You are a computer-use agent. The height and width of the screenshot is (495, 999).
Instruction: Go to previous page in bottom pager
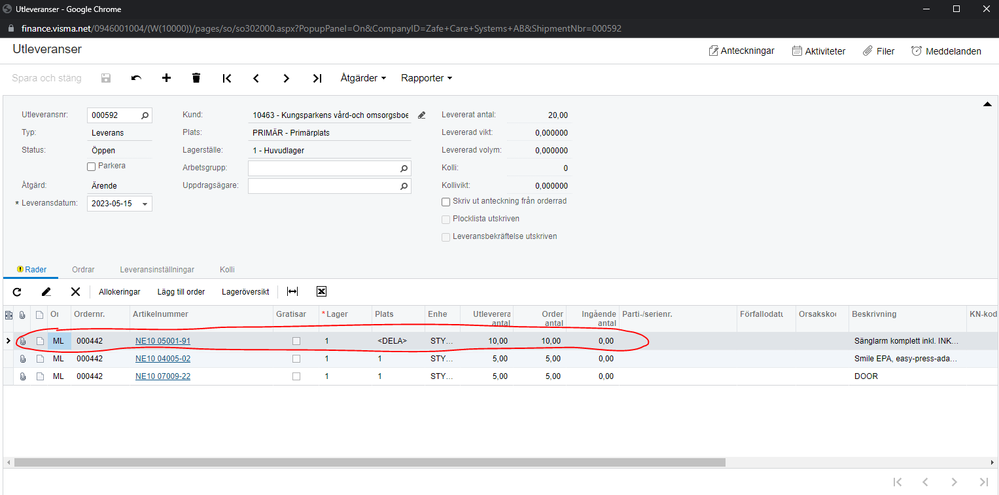[926, 482]
